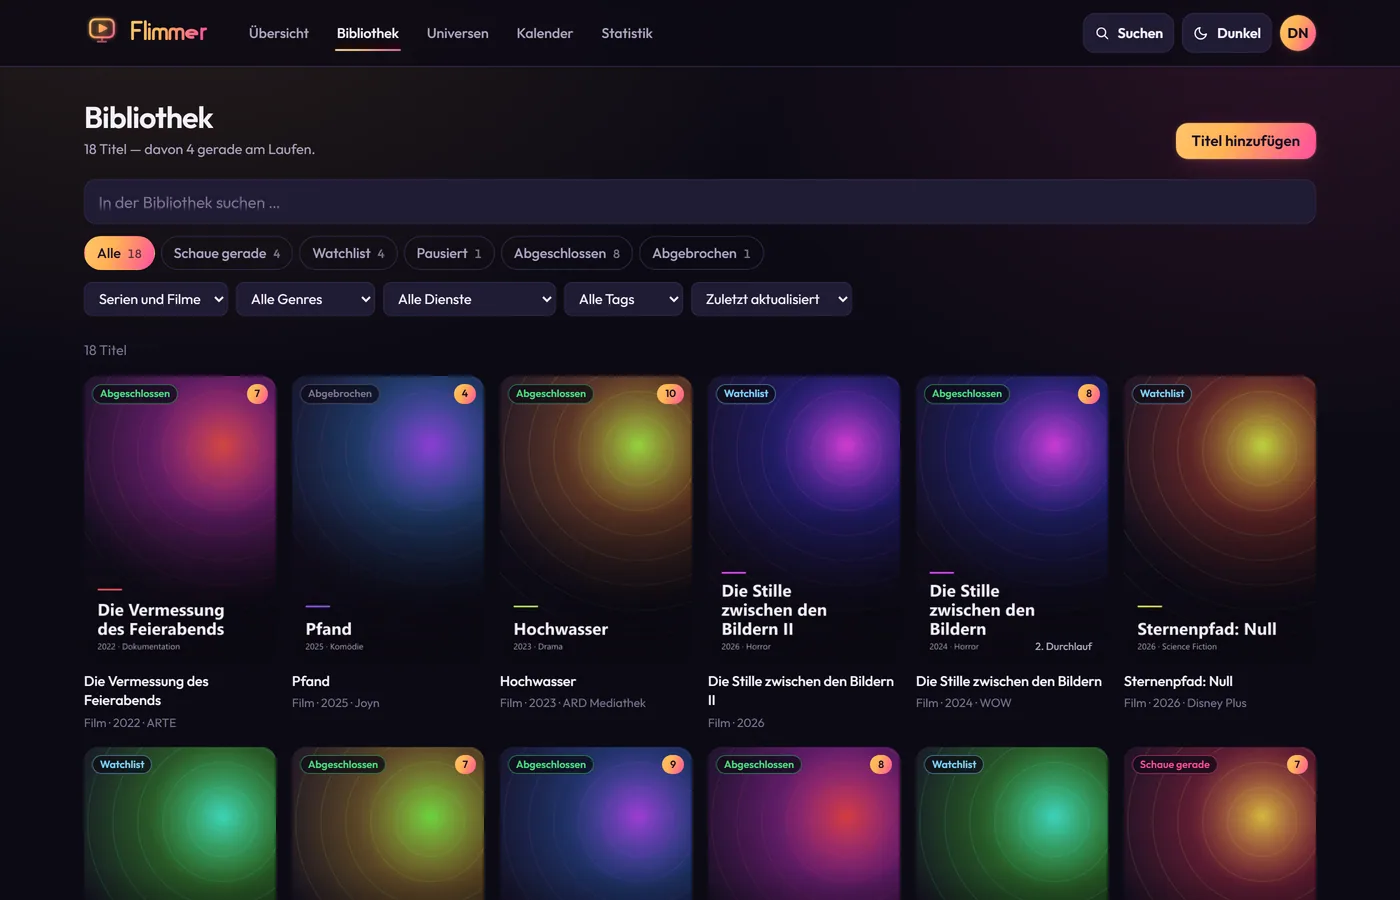
Task: Click Watchlist badge on Sternenpfad: Null poster
Action: tap(1162, 394)
